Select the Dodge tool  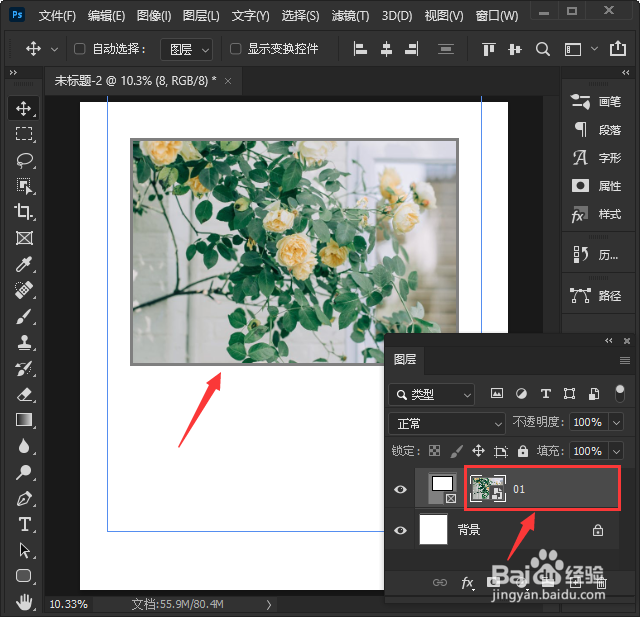click(24, 472)
